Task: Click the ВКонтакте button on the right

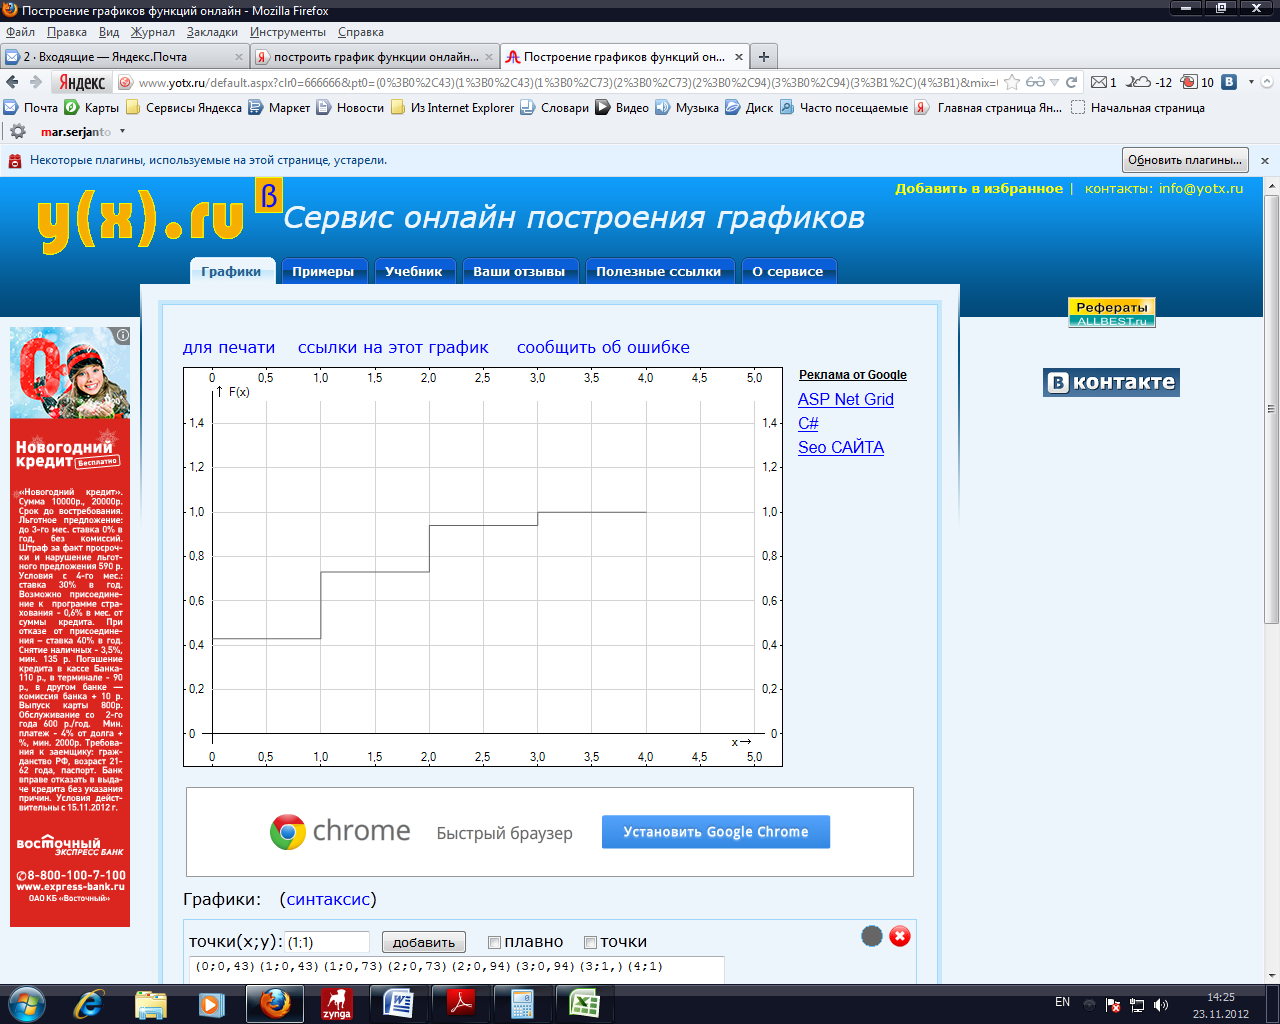Action: coord(1111,382)
